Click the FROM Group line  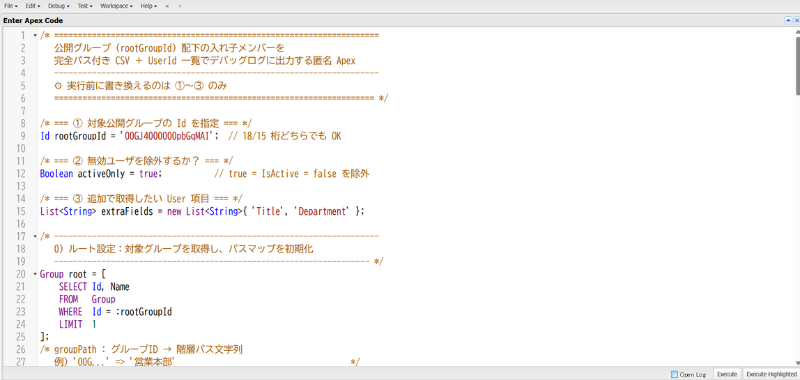(87, 299)
